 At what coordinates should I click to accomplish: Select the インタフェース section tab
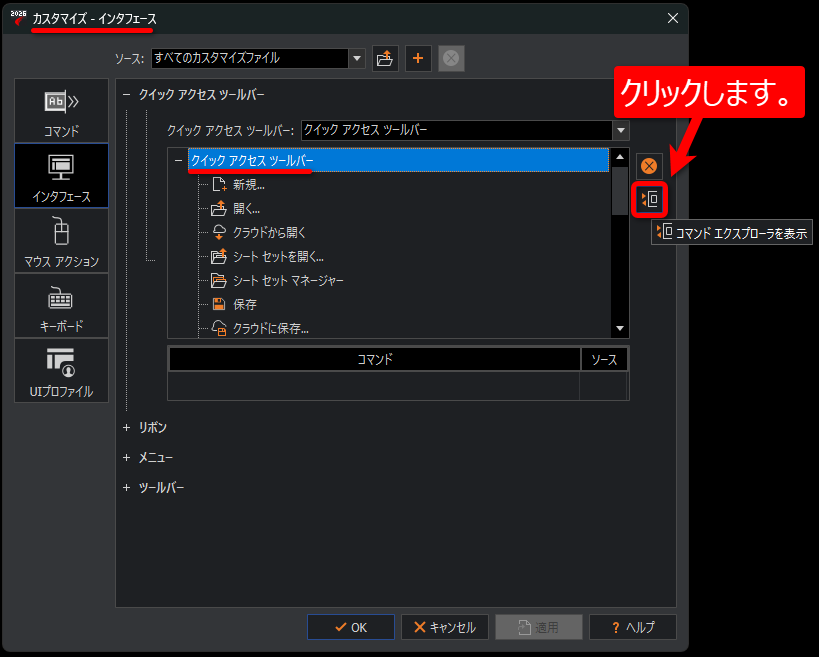coord(61,175)
